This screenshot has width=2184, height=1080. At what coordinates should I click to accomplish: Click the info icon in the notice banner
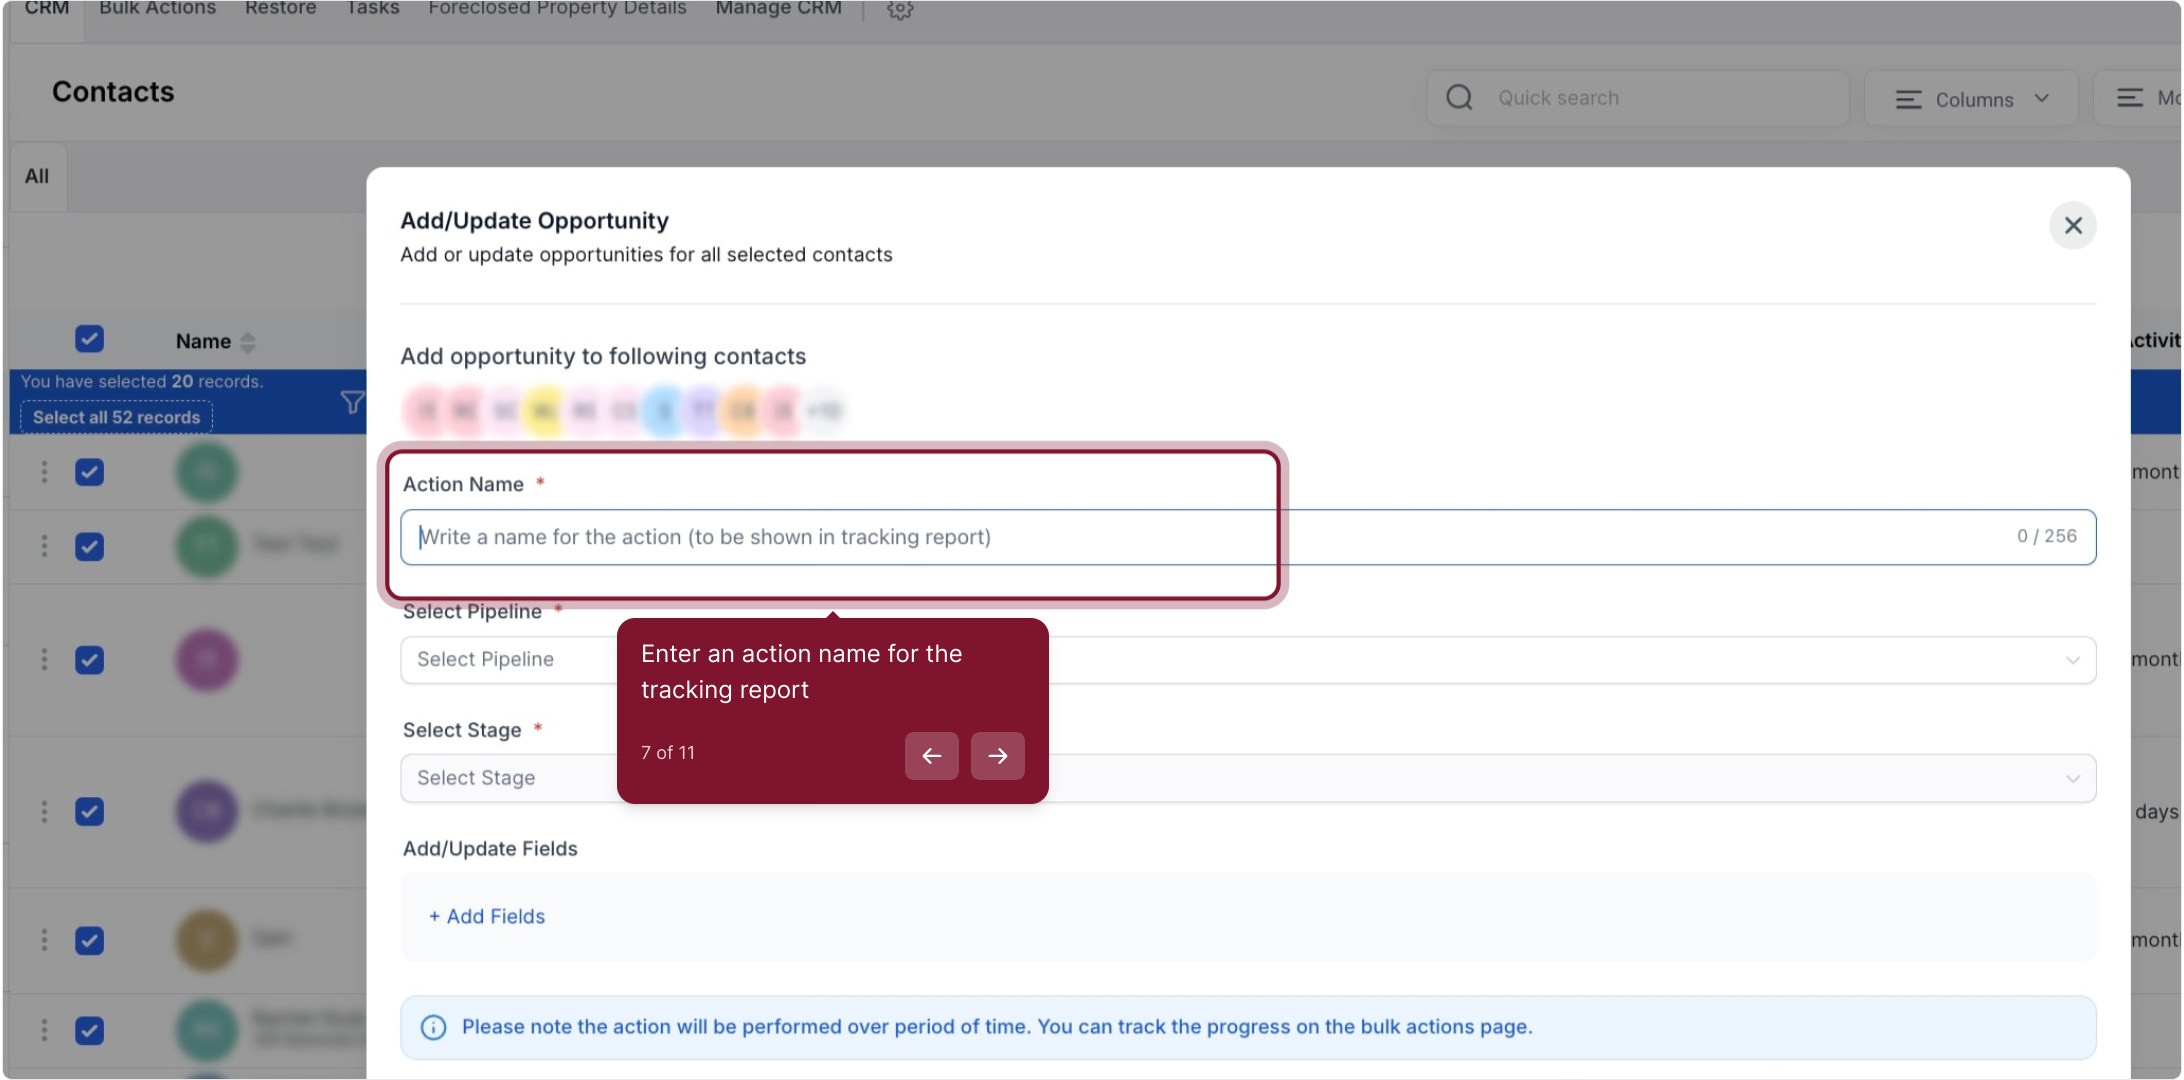(433, 1027)
